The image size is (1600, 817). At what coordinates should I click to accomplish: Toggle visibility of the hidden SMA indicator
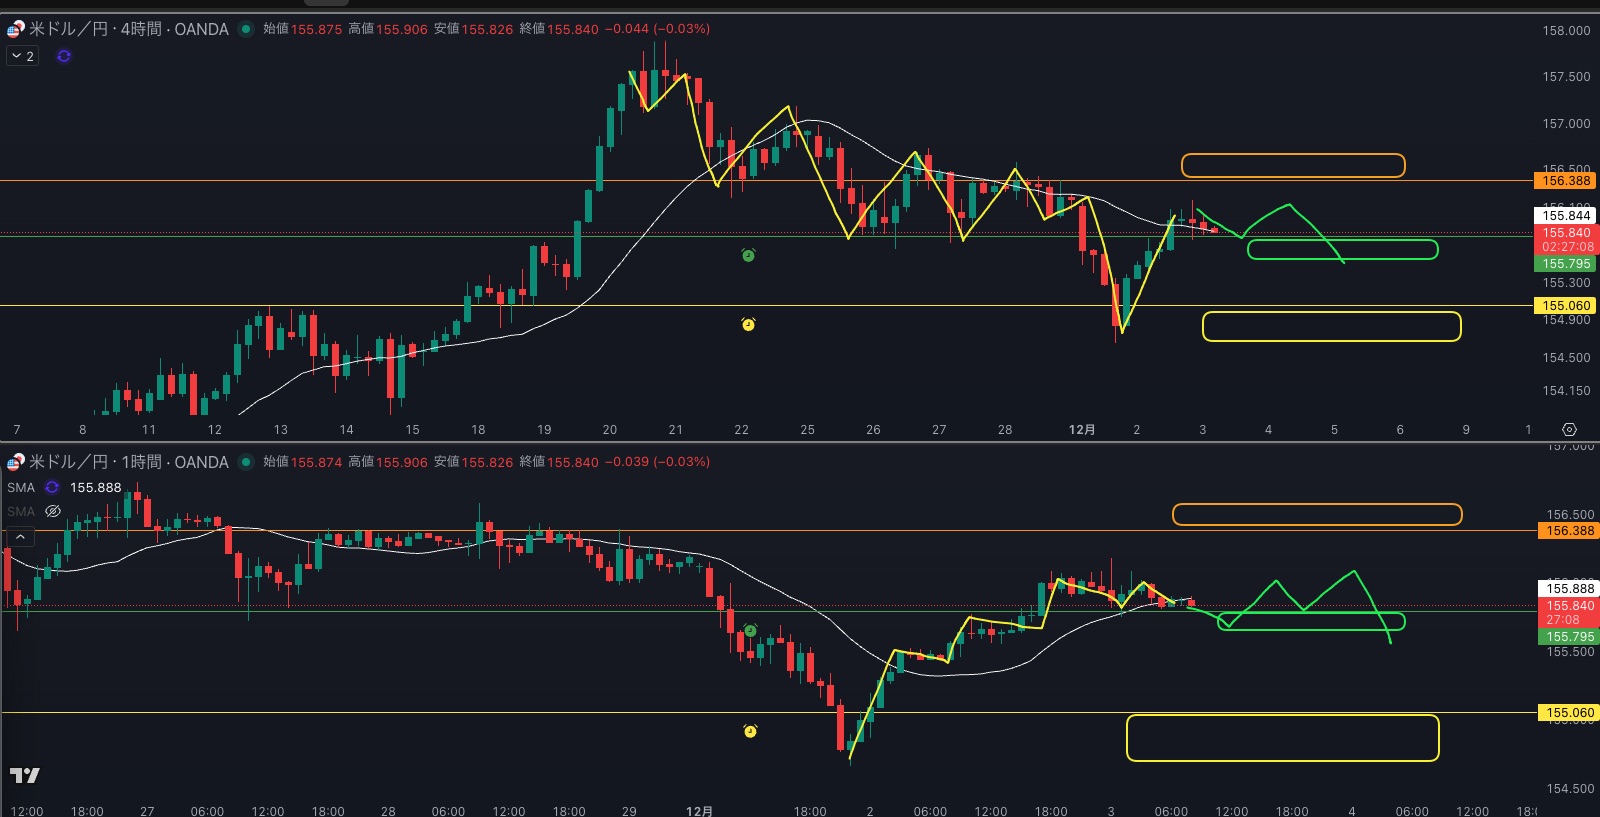[x=53, y=511]
